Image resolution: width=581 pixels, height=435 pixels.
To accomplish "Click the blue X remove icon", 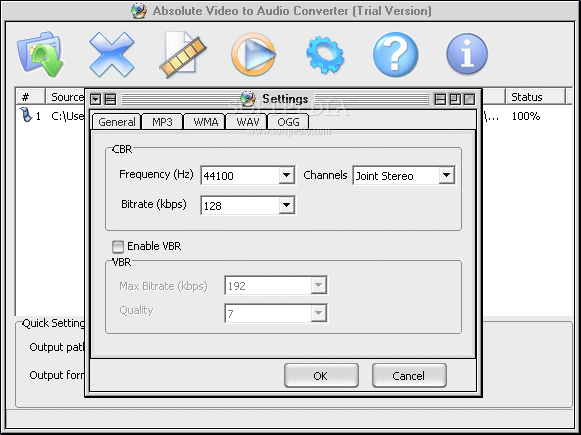I will click(112, 54).
